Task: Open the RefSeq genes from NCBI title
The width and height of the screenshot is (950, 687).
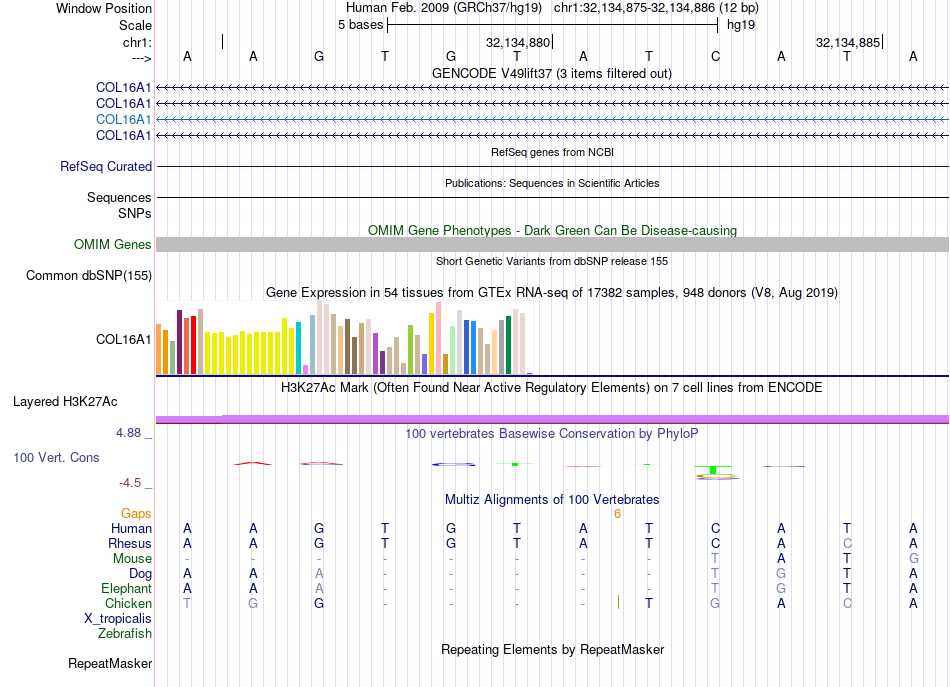Action: pyautogui.click(x=552, y=152)
